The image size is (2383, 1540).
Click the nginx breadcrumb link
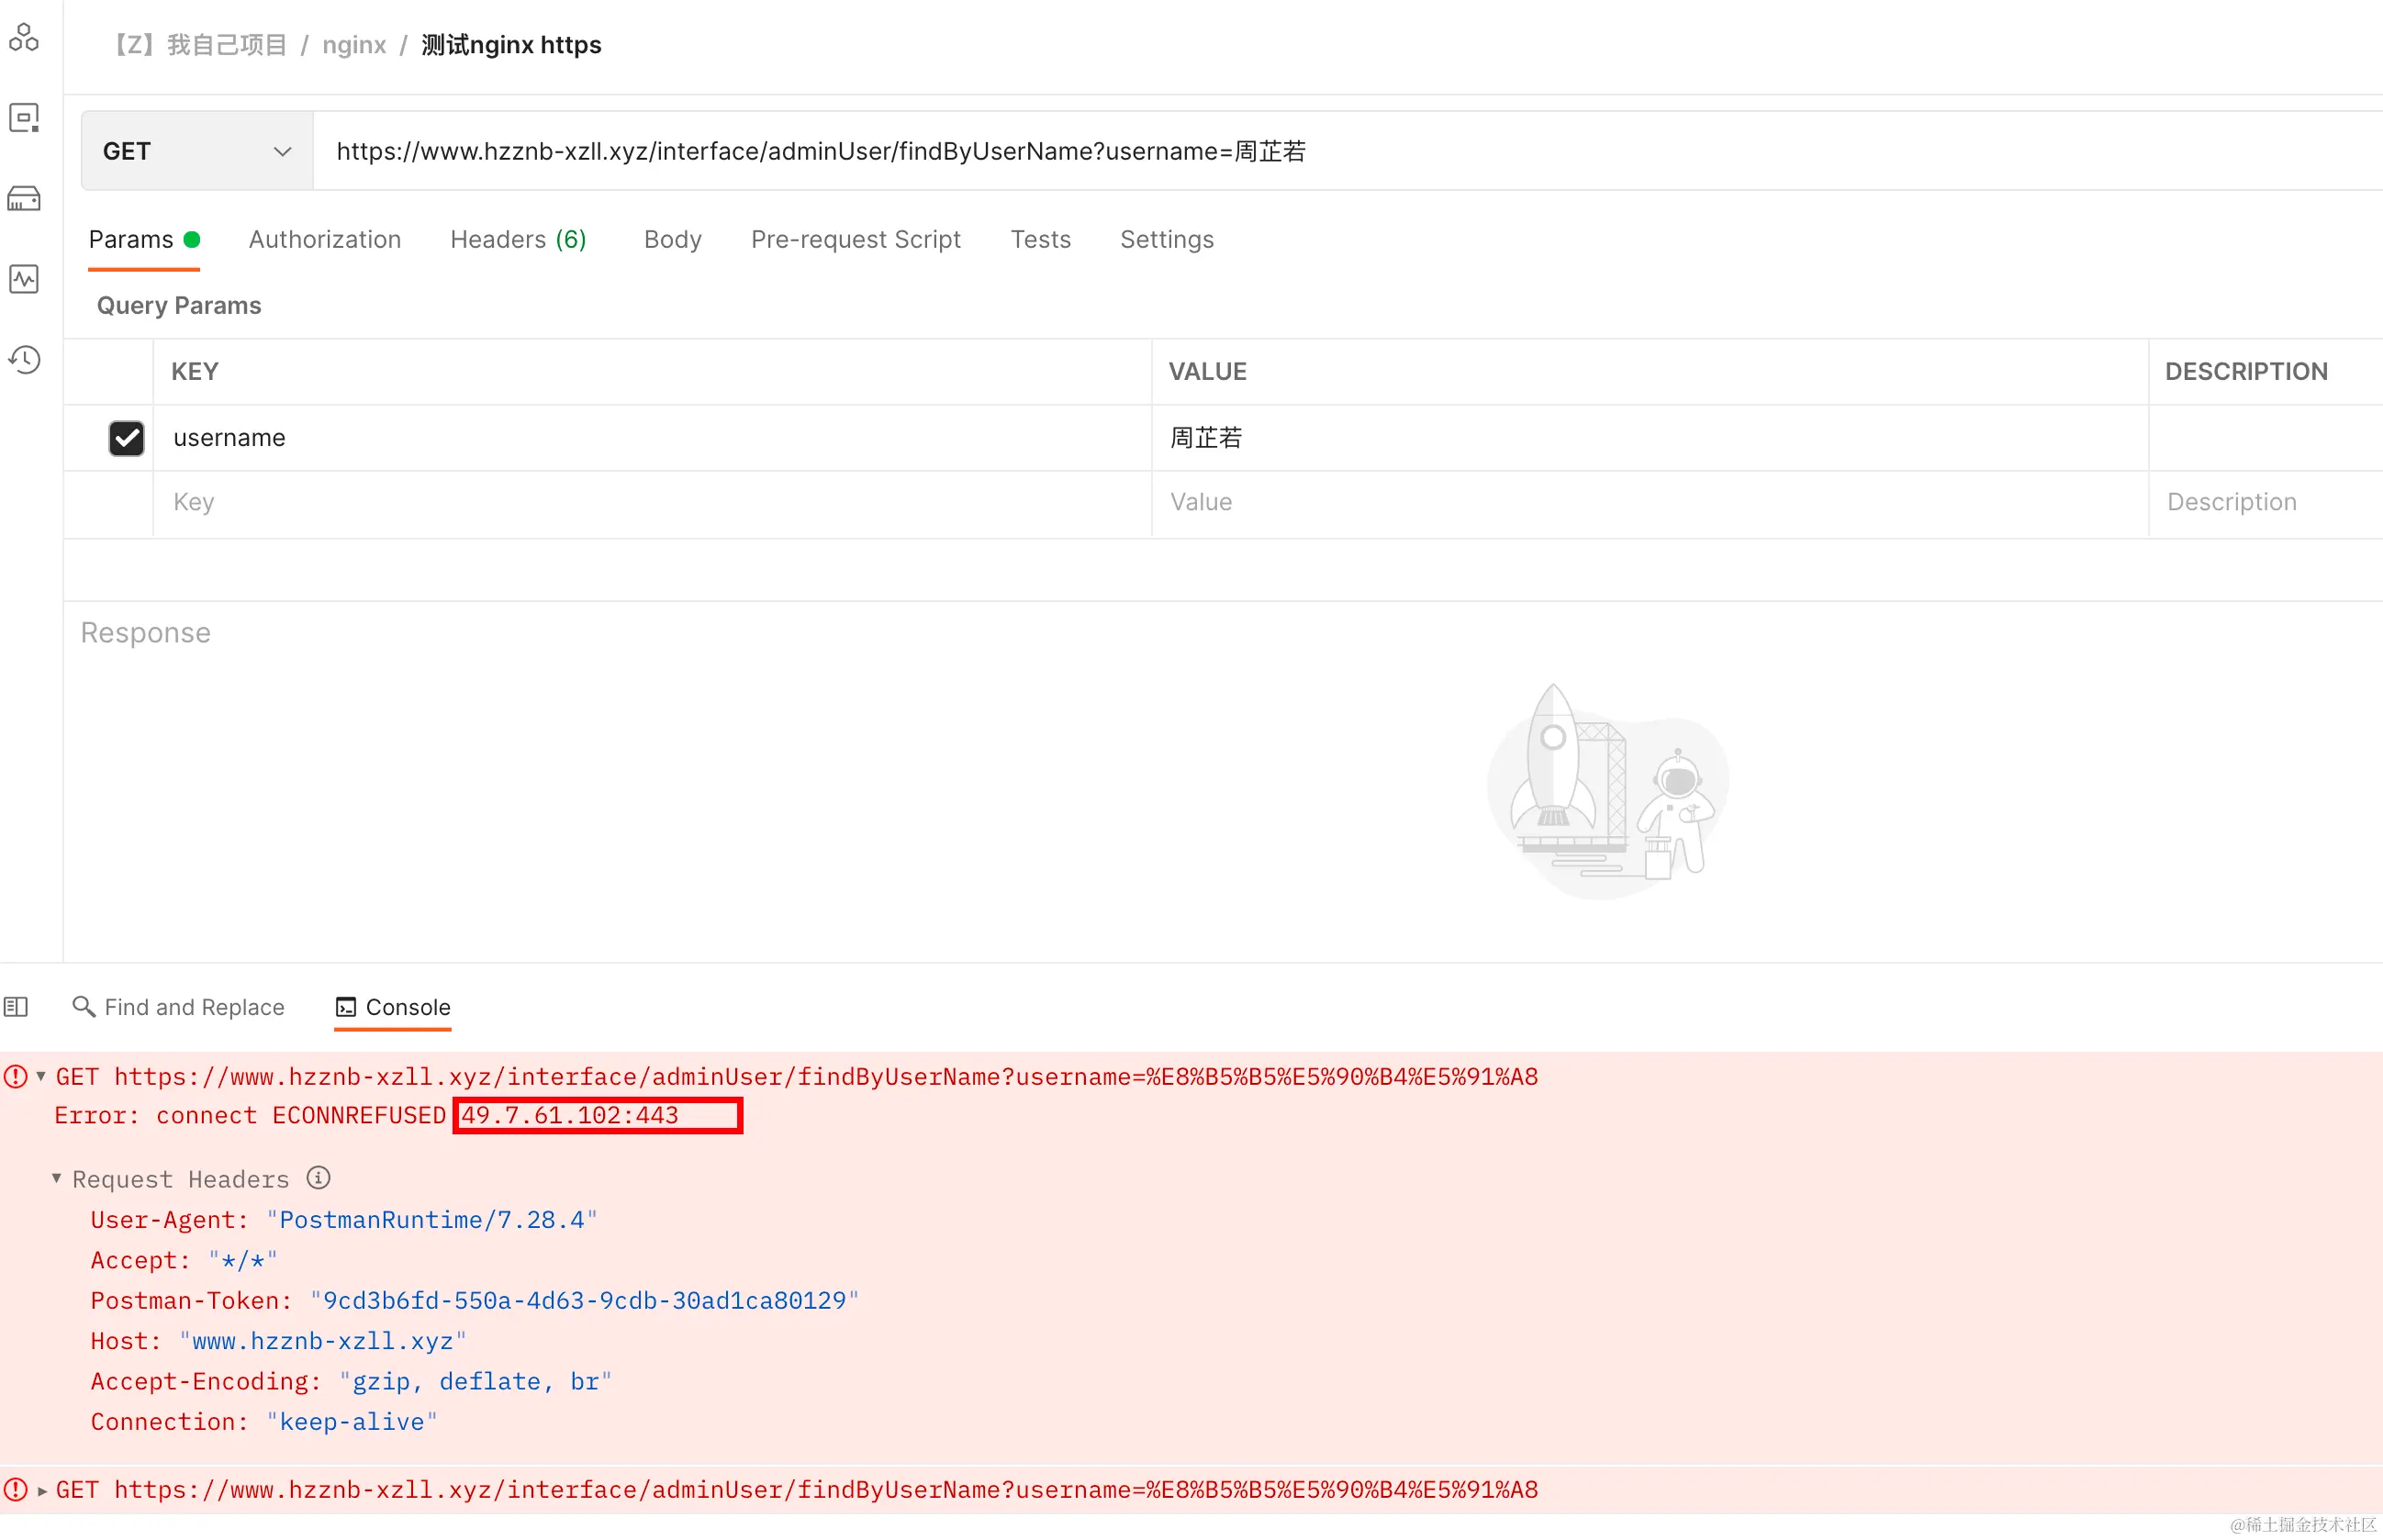click(x=354, y=45)
